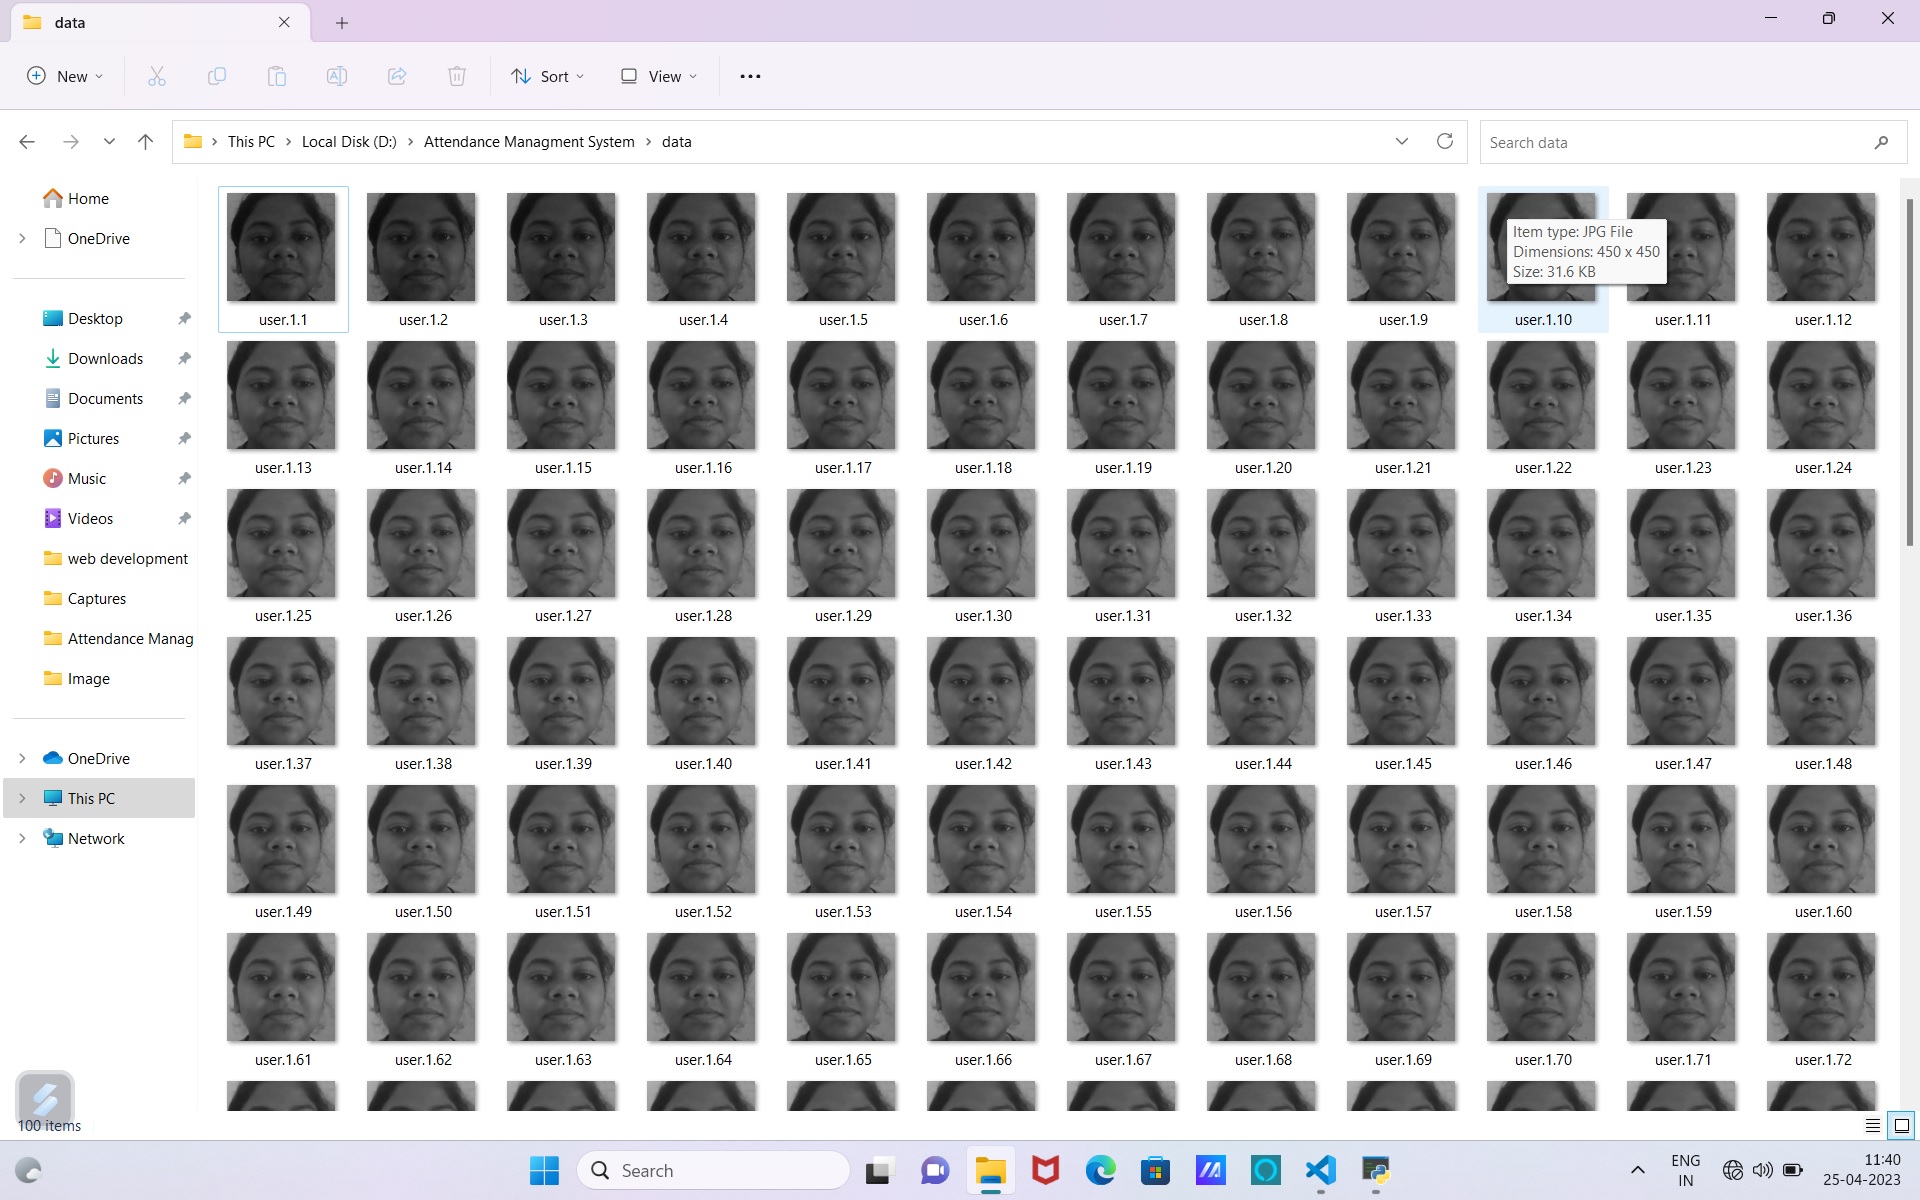Open the View dropdown
Image resolution: width=1920 pixels, height=1200 pixels.
click(x=656, y=75)
